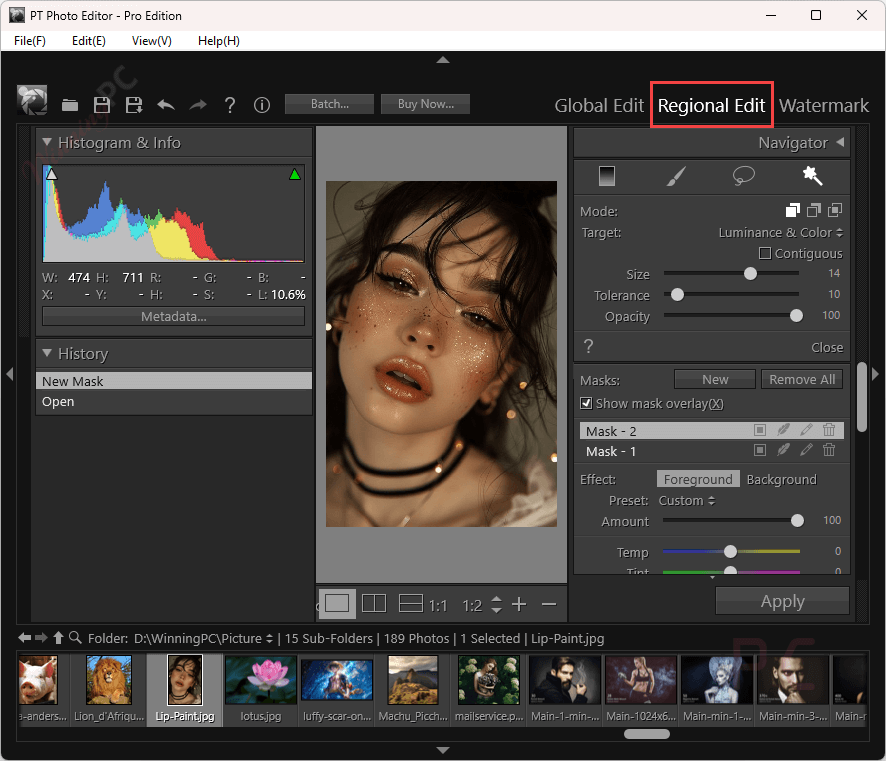Switch to the Watermark tab

click(x=824, y=106)
